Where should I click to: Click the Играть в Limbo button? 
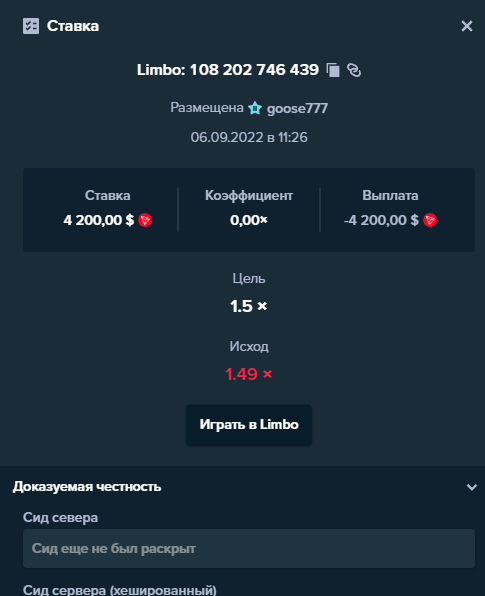point(249,425)
